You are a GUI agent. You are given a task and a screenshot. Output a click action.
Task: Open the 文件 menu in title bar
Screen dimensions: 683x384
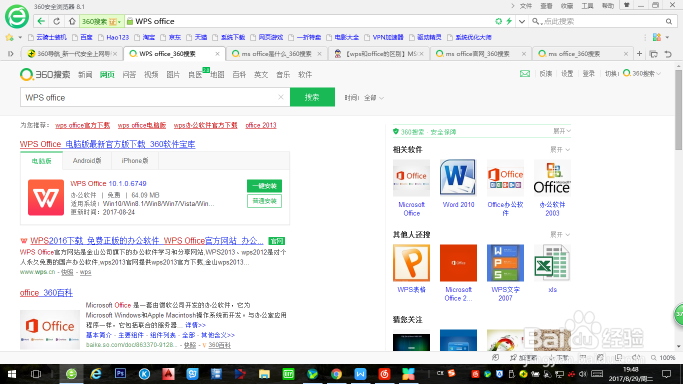coord(526,6)
